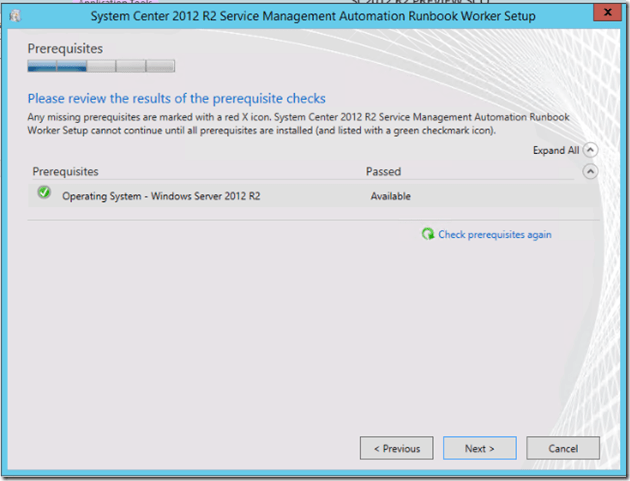Viewport: 630px width, 481px height.
Task: Click the Prerequisites column header
Action: tap(65, 172)
